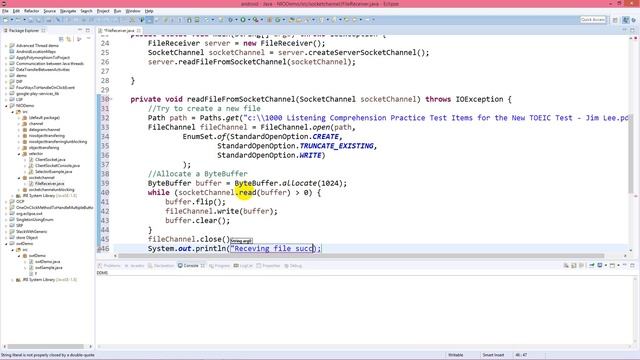Toggle Link with Editor in Package Explorer
The height and width of the screenshot is (360, 640).
pyautogui.click(x=69, y=39)
